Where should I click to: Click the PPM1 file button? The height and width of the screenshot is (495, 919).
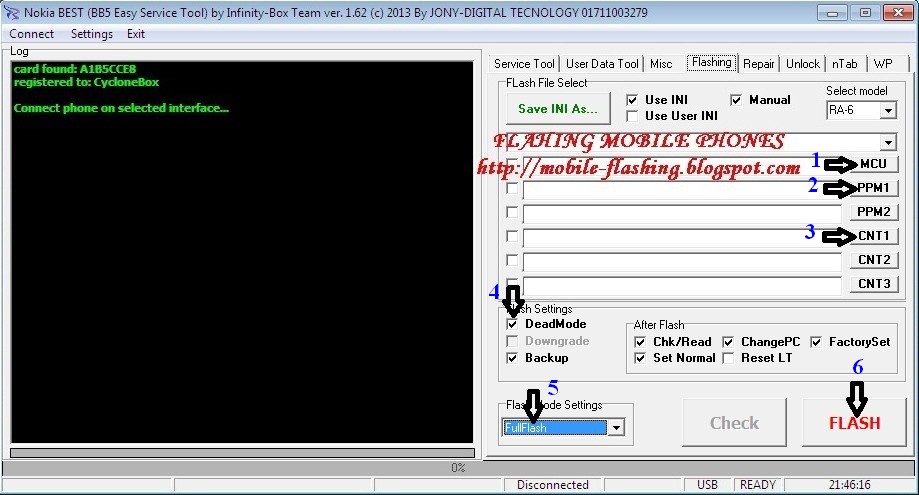(873, 188)
